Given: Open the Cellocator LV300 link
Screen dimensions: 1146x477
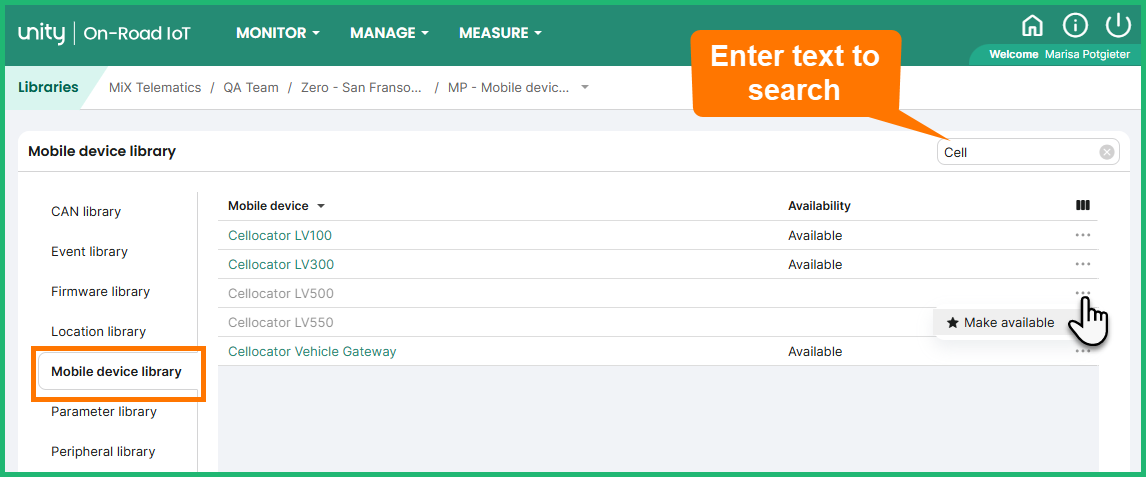Looking at the screenshot, I should tap(281, 264).
